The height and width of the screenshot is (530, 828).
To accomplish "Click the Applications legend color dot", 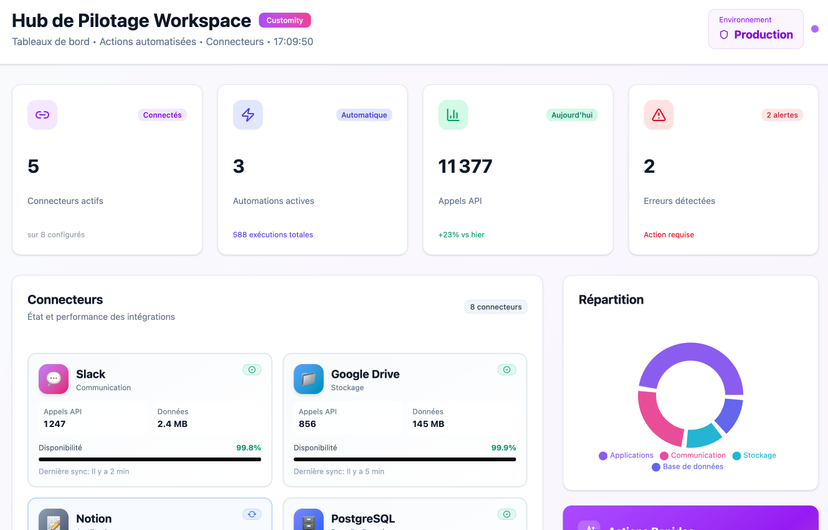I will click(603, 456).
